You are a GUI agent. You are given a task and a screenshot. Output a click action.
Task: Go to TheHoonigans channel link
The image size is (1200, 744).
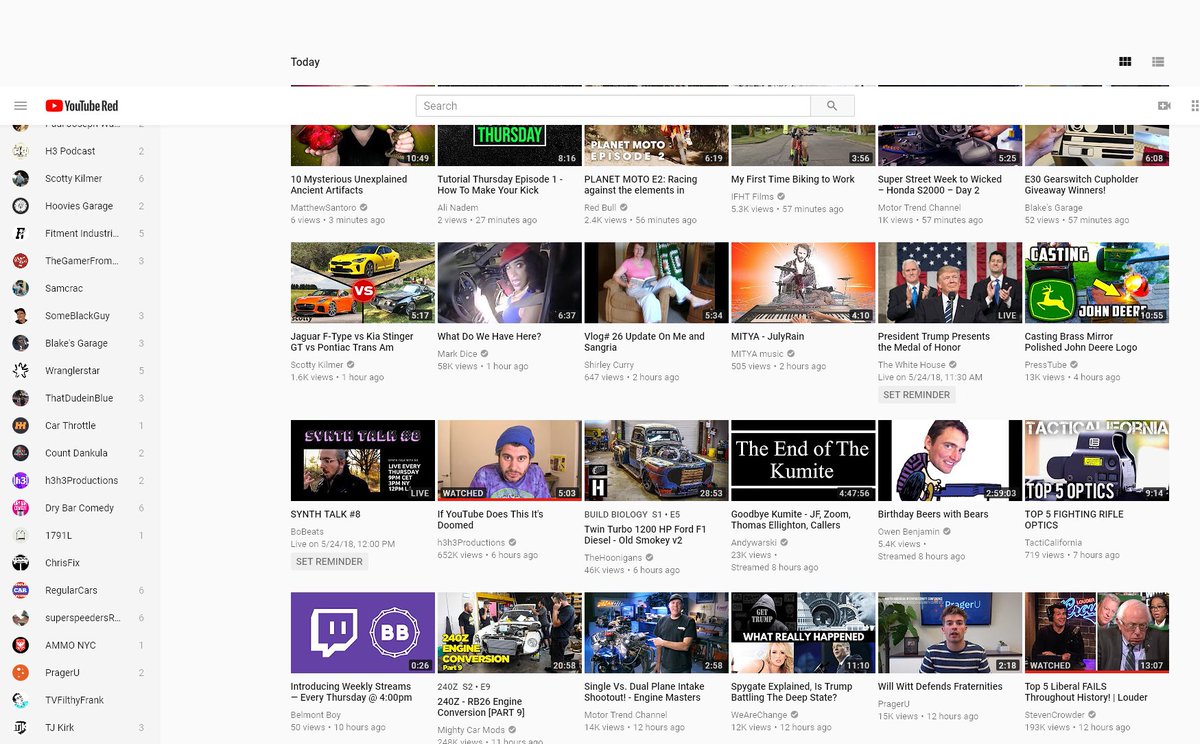click(612, 558)
